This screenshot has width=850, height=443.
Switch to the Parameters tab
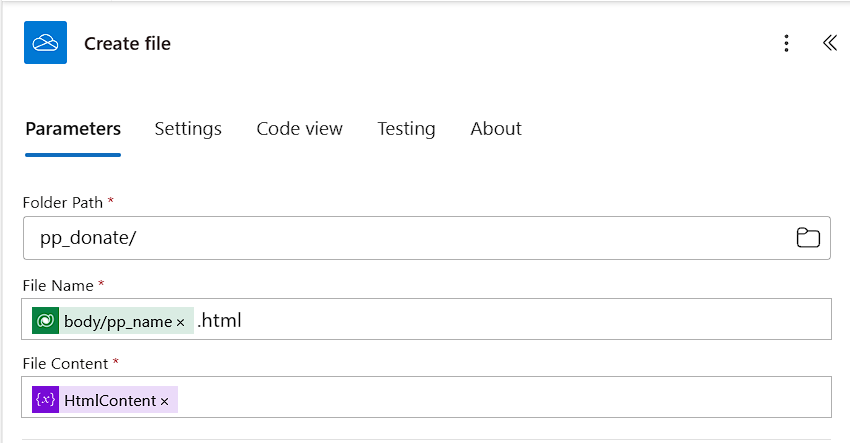73,128
